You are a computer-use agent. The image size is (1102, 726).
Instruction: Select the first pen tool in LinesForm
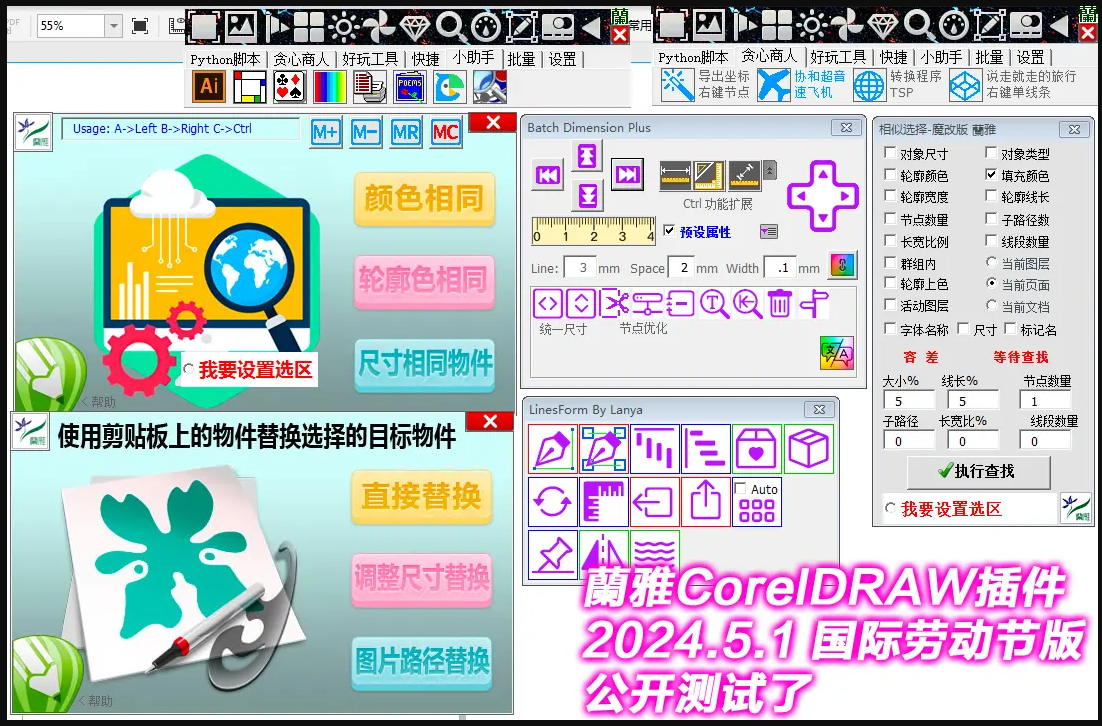tap(552, 449)
